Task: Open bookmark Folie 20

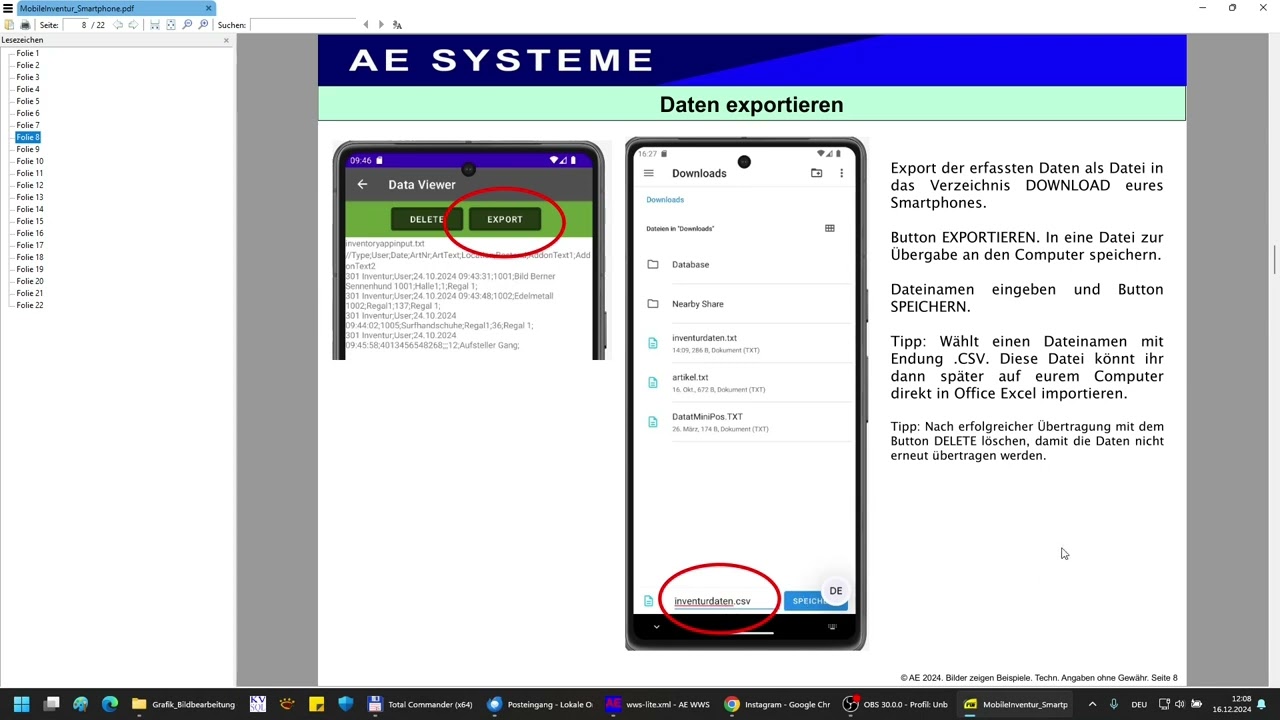Action: coord(30,281)
